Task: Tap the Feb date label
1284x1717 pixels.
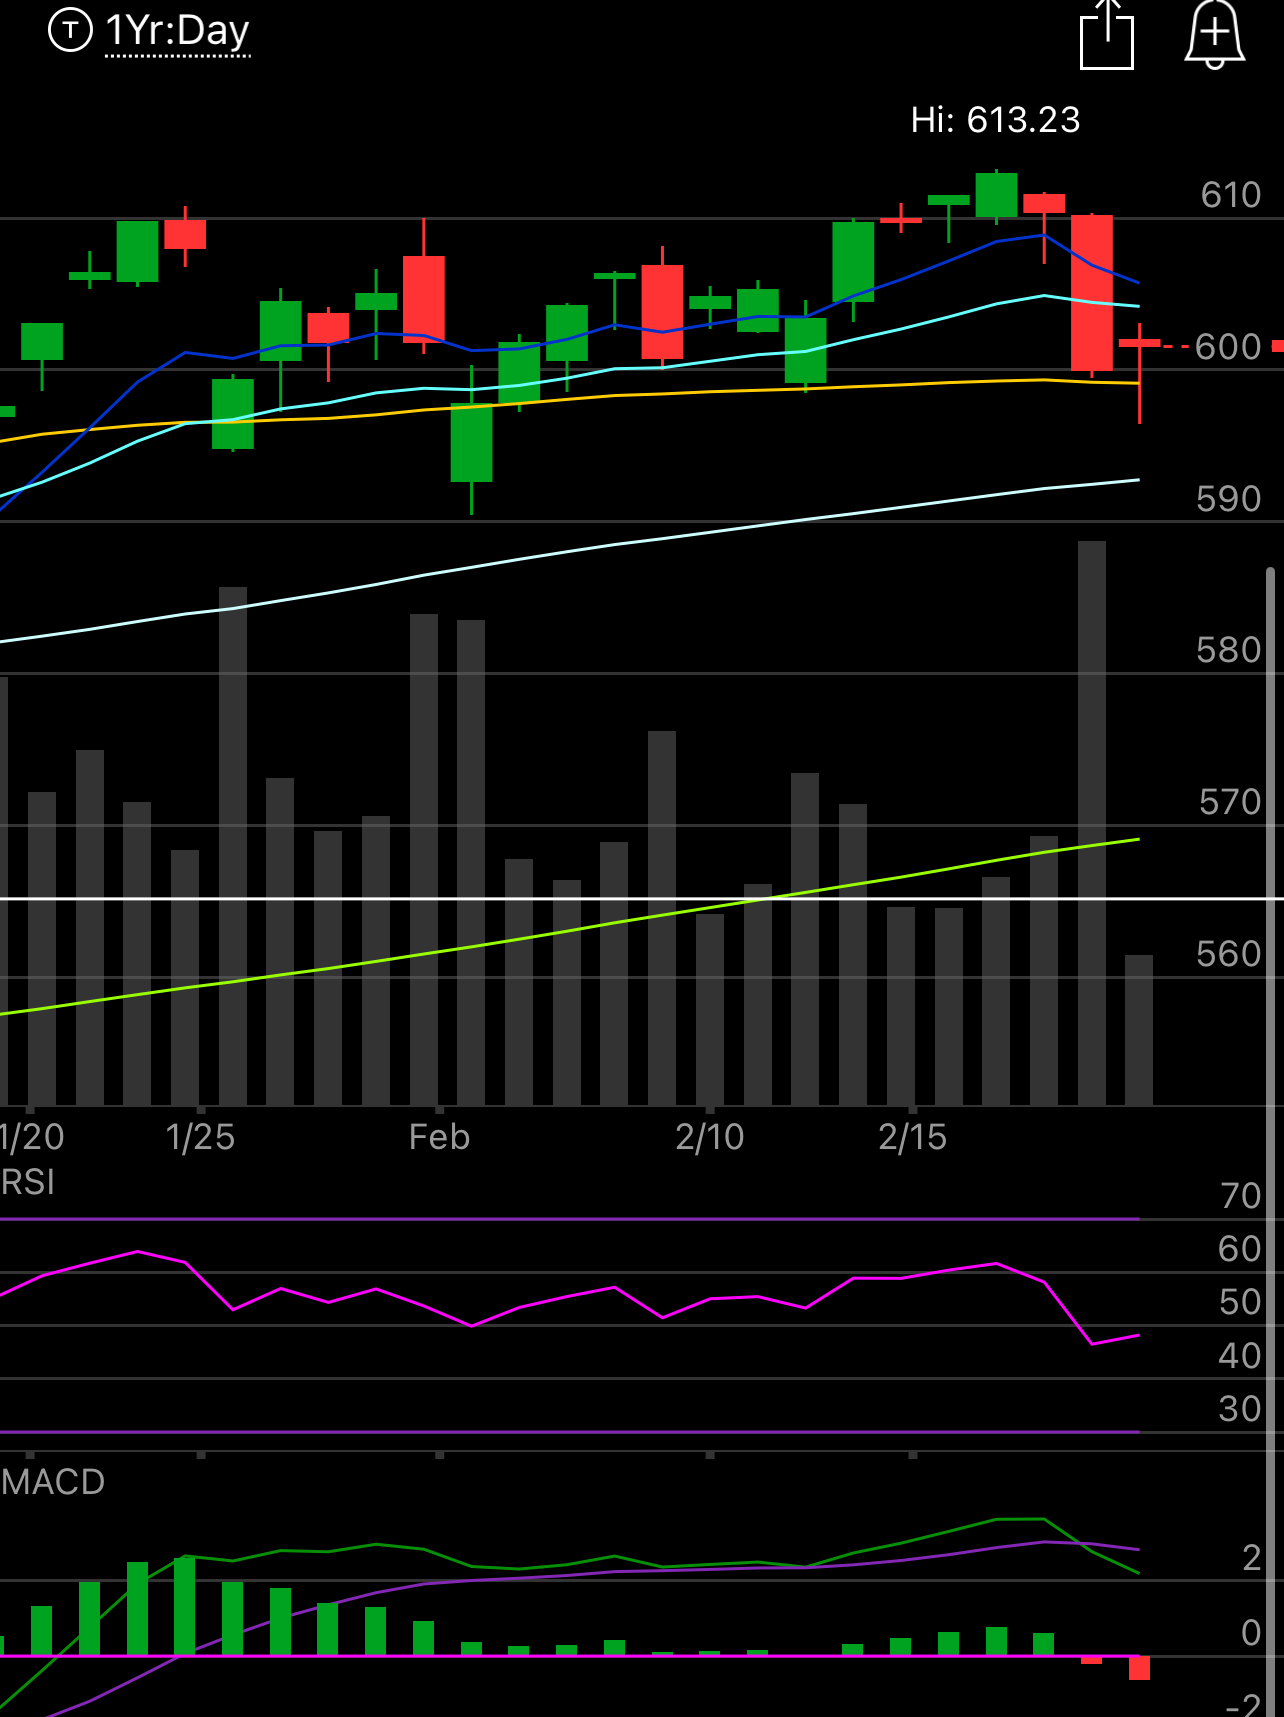Action: (439, 1137)
